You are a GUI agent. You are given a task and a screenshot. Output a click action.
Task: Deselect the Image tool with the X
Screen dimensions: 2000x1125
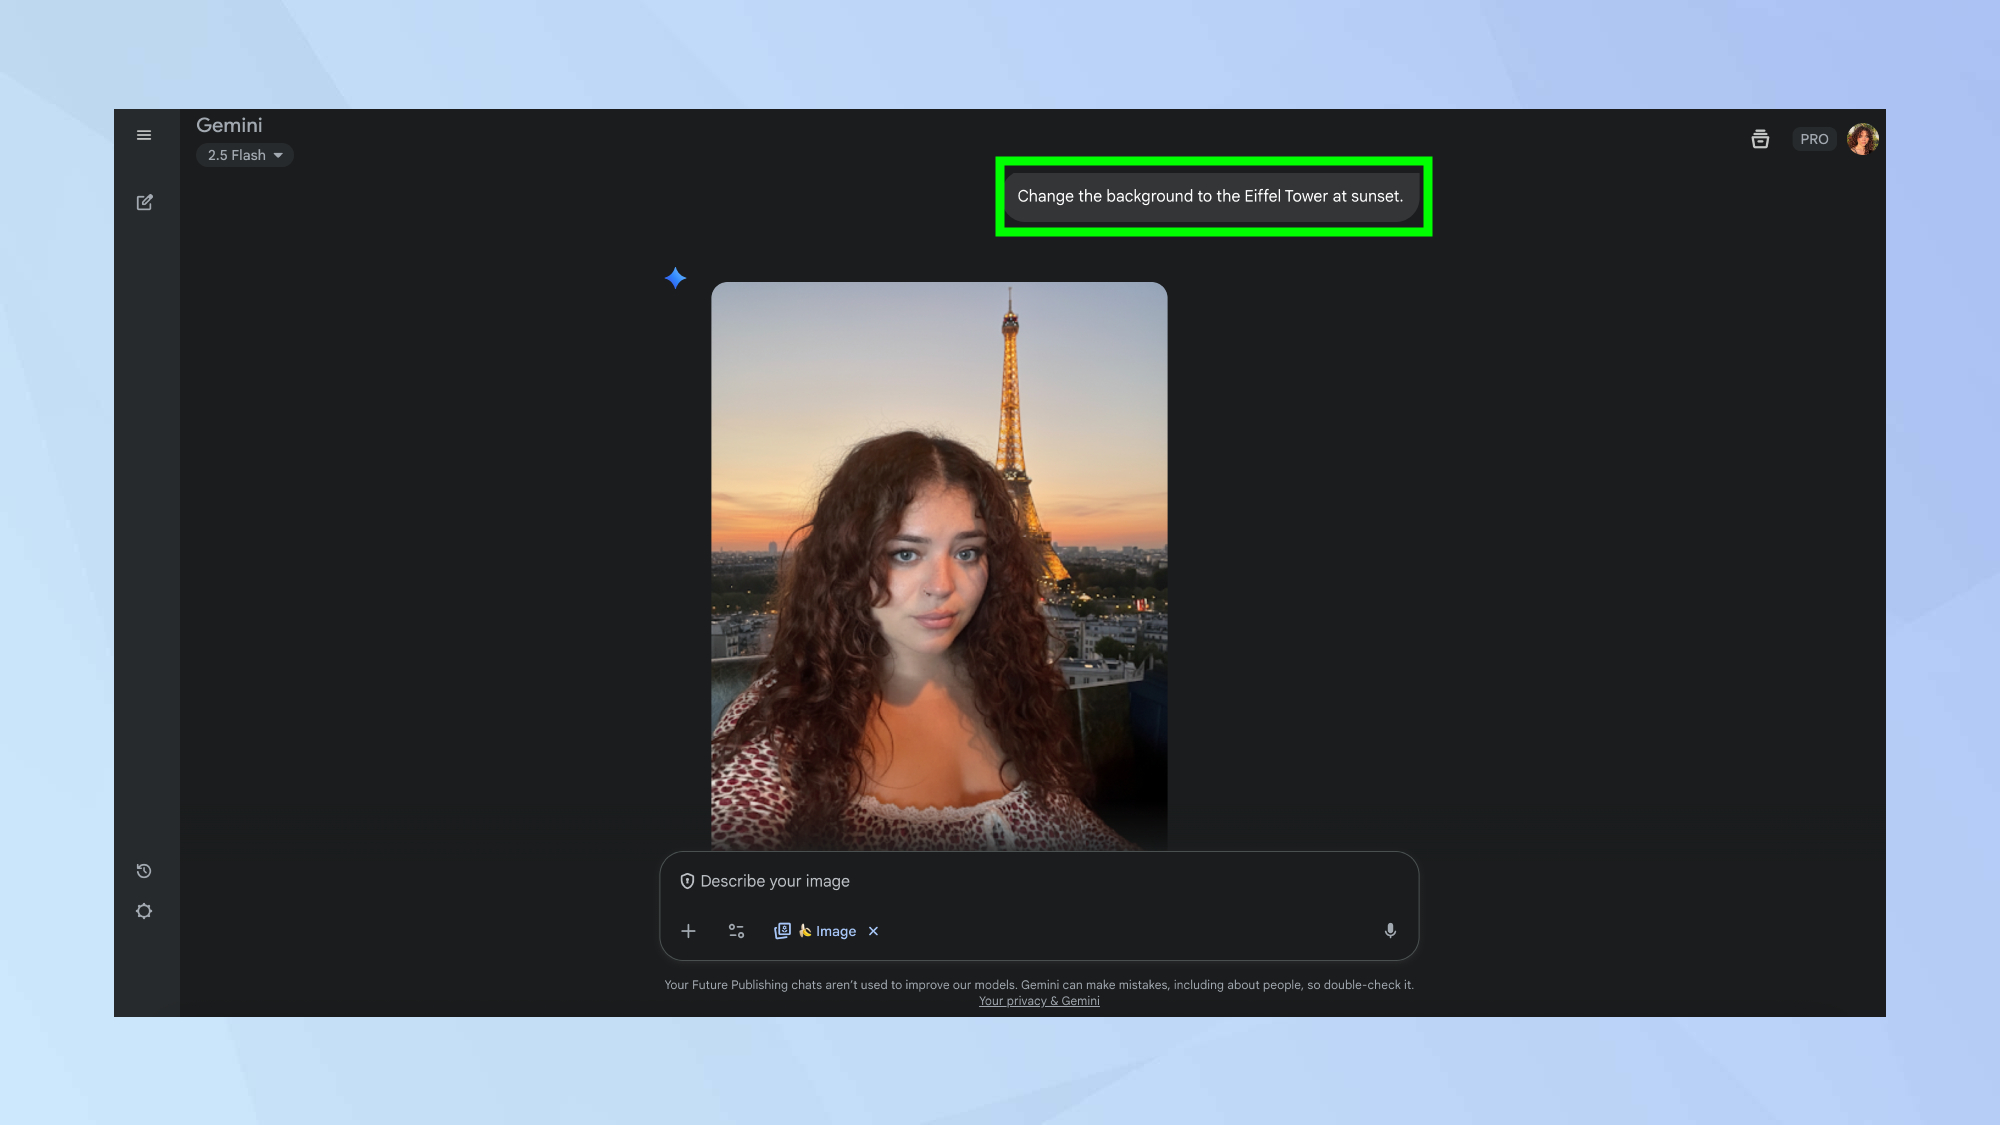pos(873,931)
